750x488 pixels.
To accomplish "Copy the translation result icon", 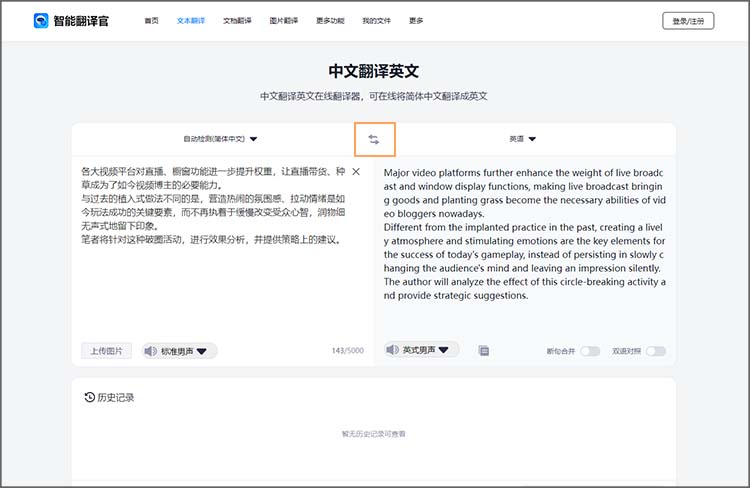I will click(x=483, y=351).
